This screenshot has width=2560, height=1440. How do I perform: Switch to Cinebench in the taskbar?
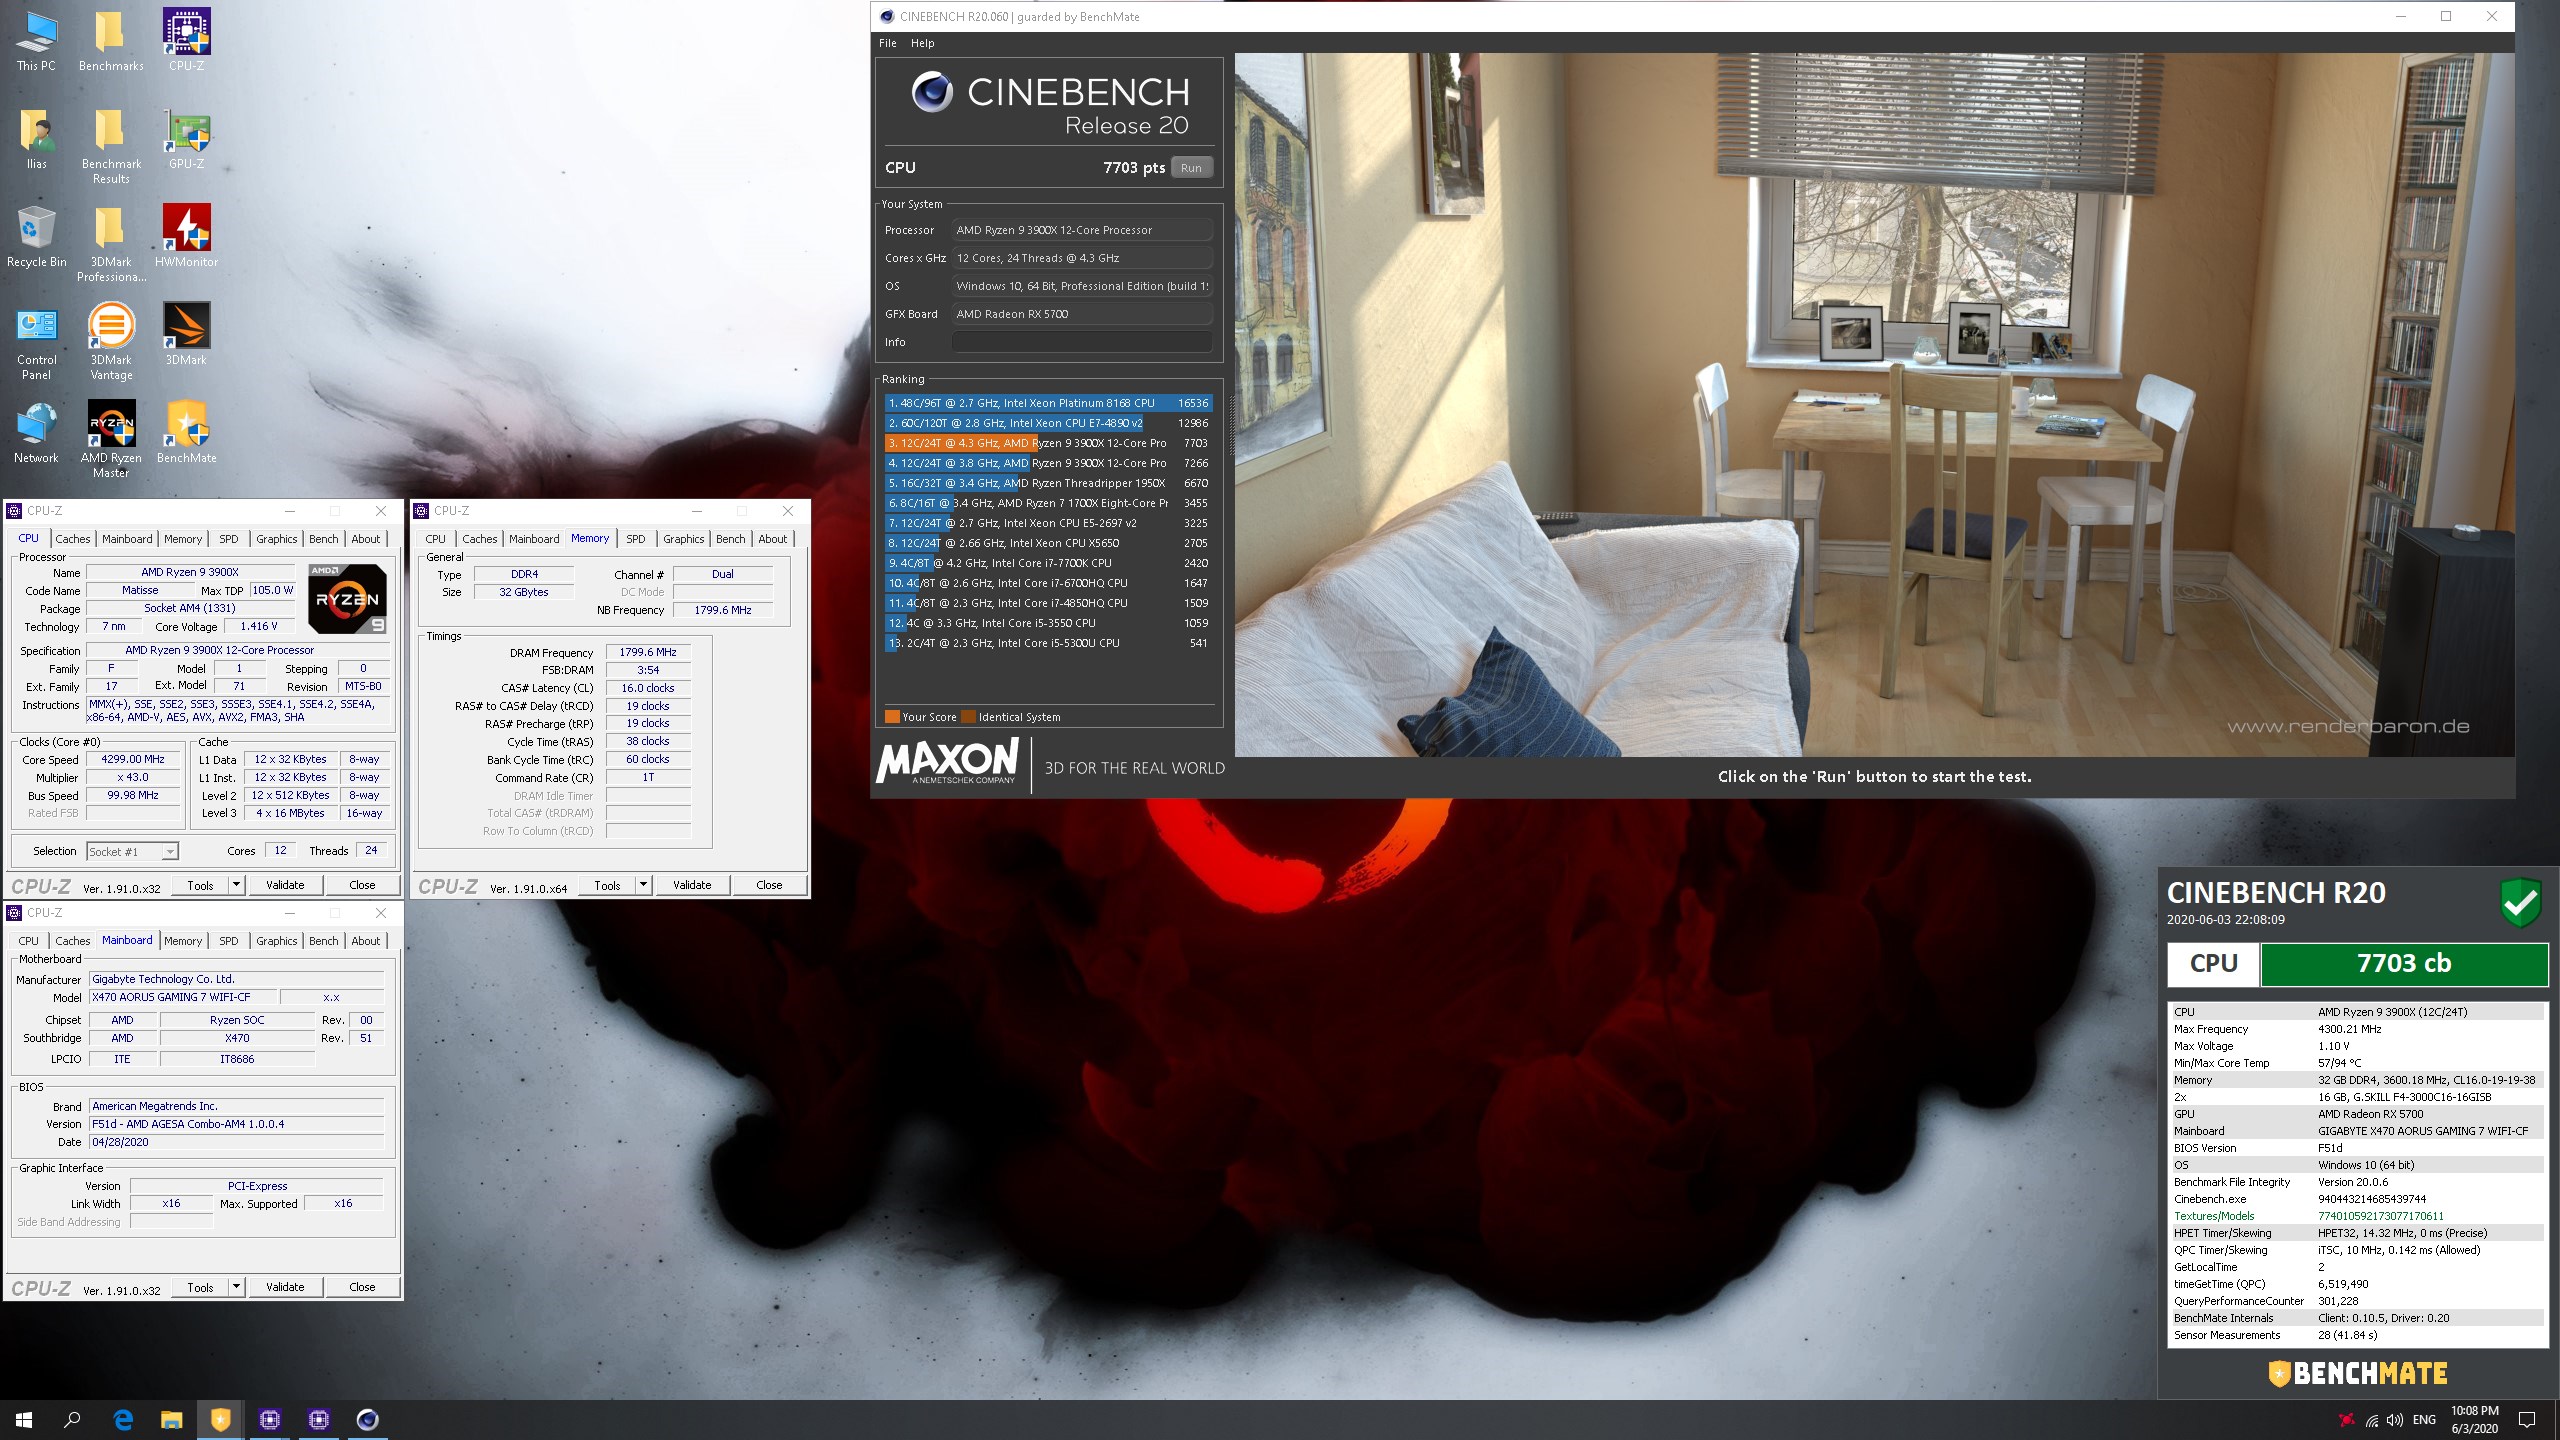pyautogui.click(x=368, y=1419)
